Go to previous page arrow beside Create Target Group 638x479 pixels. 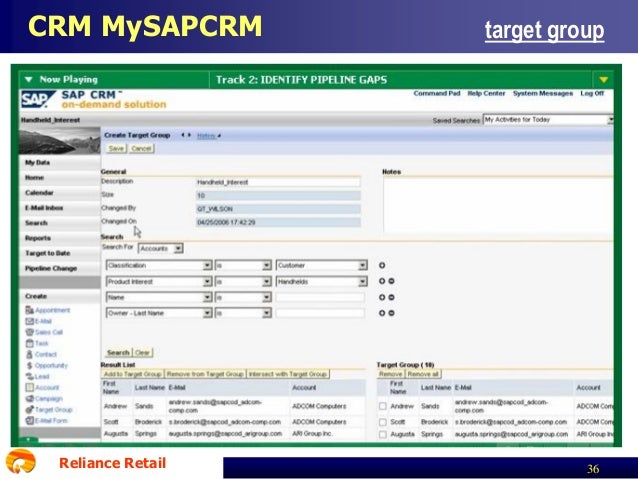pos(183,135)
